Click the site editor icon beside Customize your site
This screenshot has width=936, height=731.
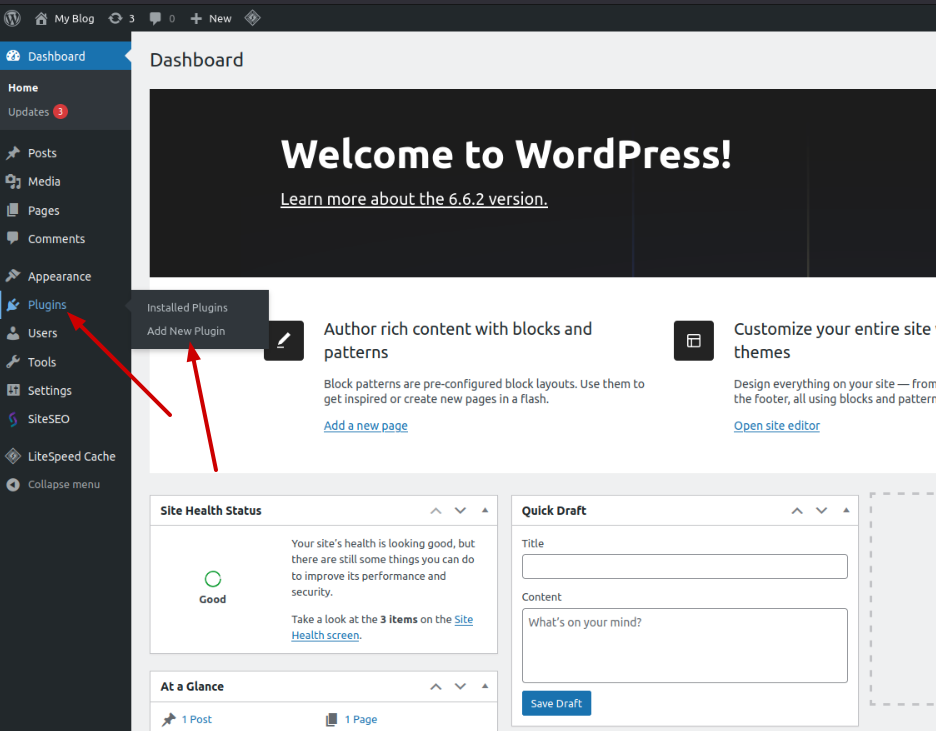pos(693,340)
